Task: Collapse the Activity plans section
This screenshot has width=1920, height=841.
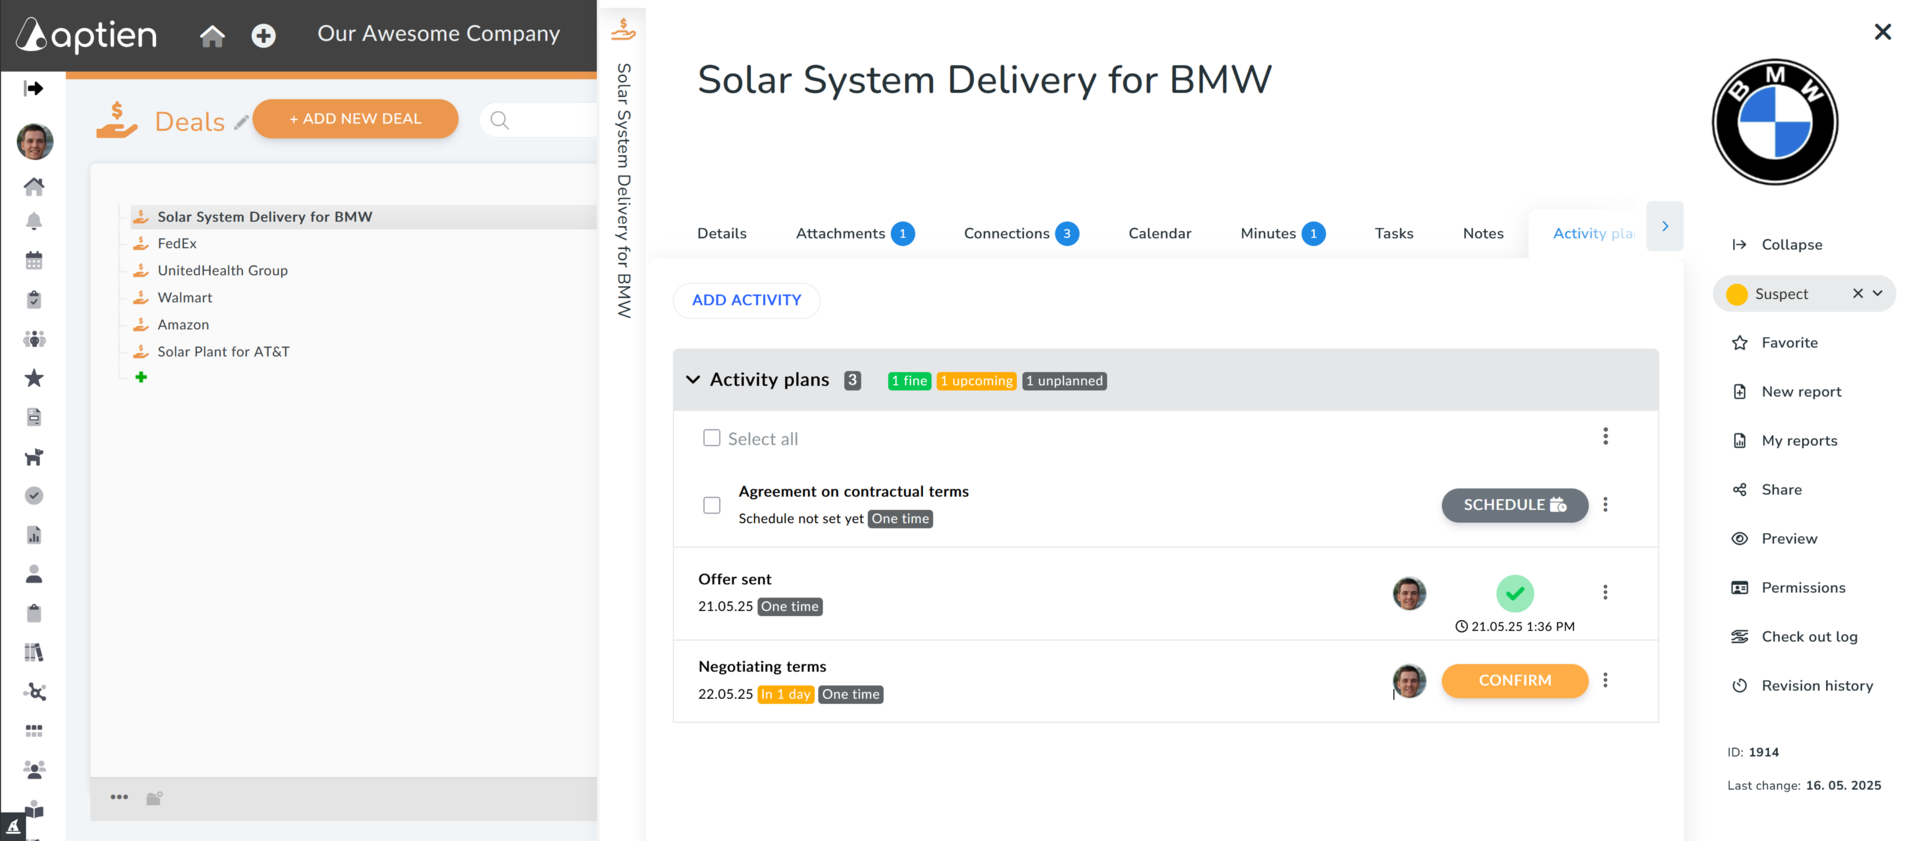Action: tap(693, 380)
